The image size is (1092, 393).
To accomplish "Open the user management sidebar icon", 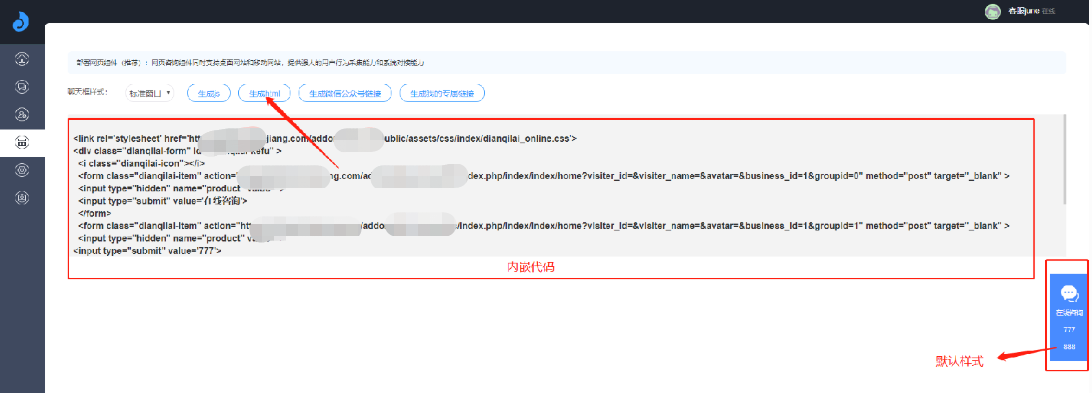I will pos(22,114).
